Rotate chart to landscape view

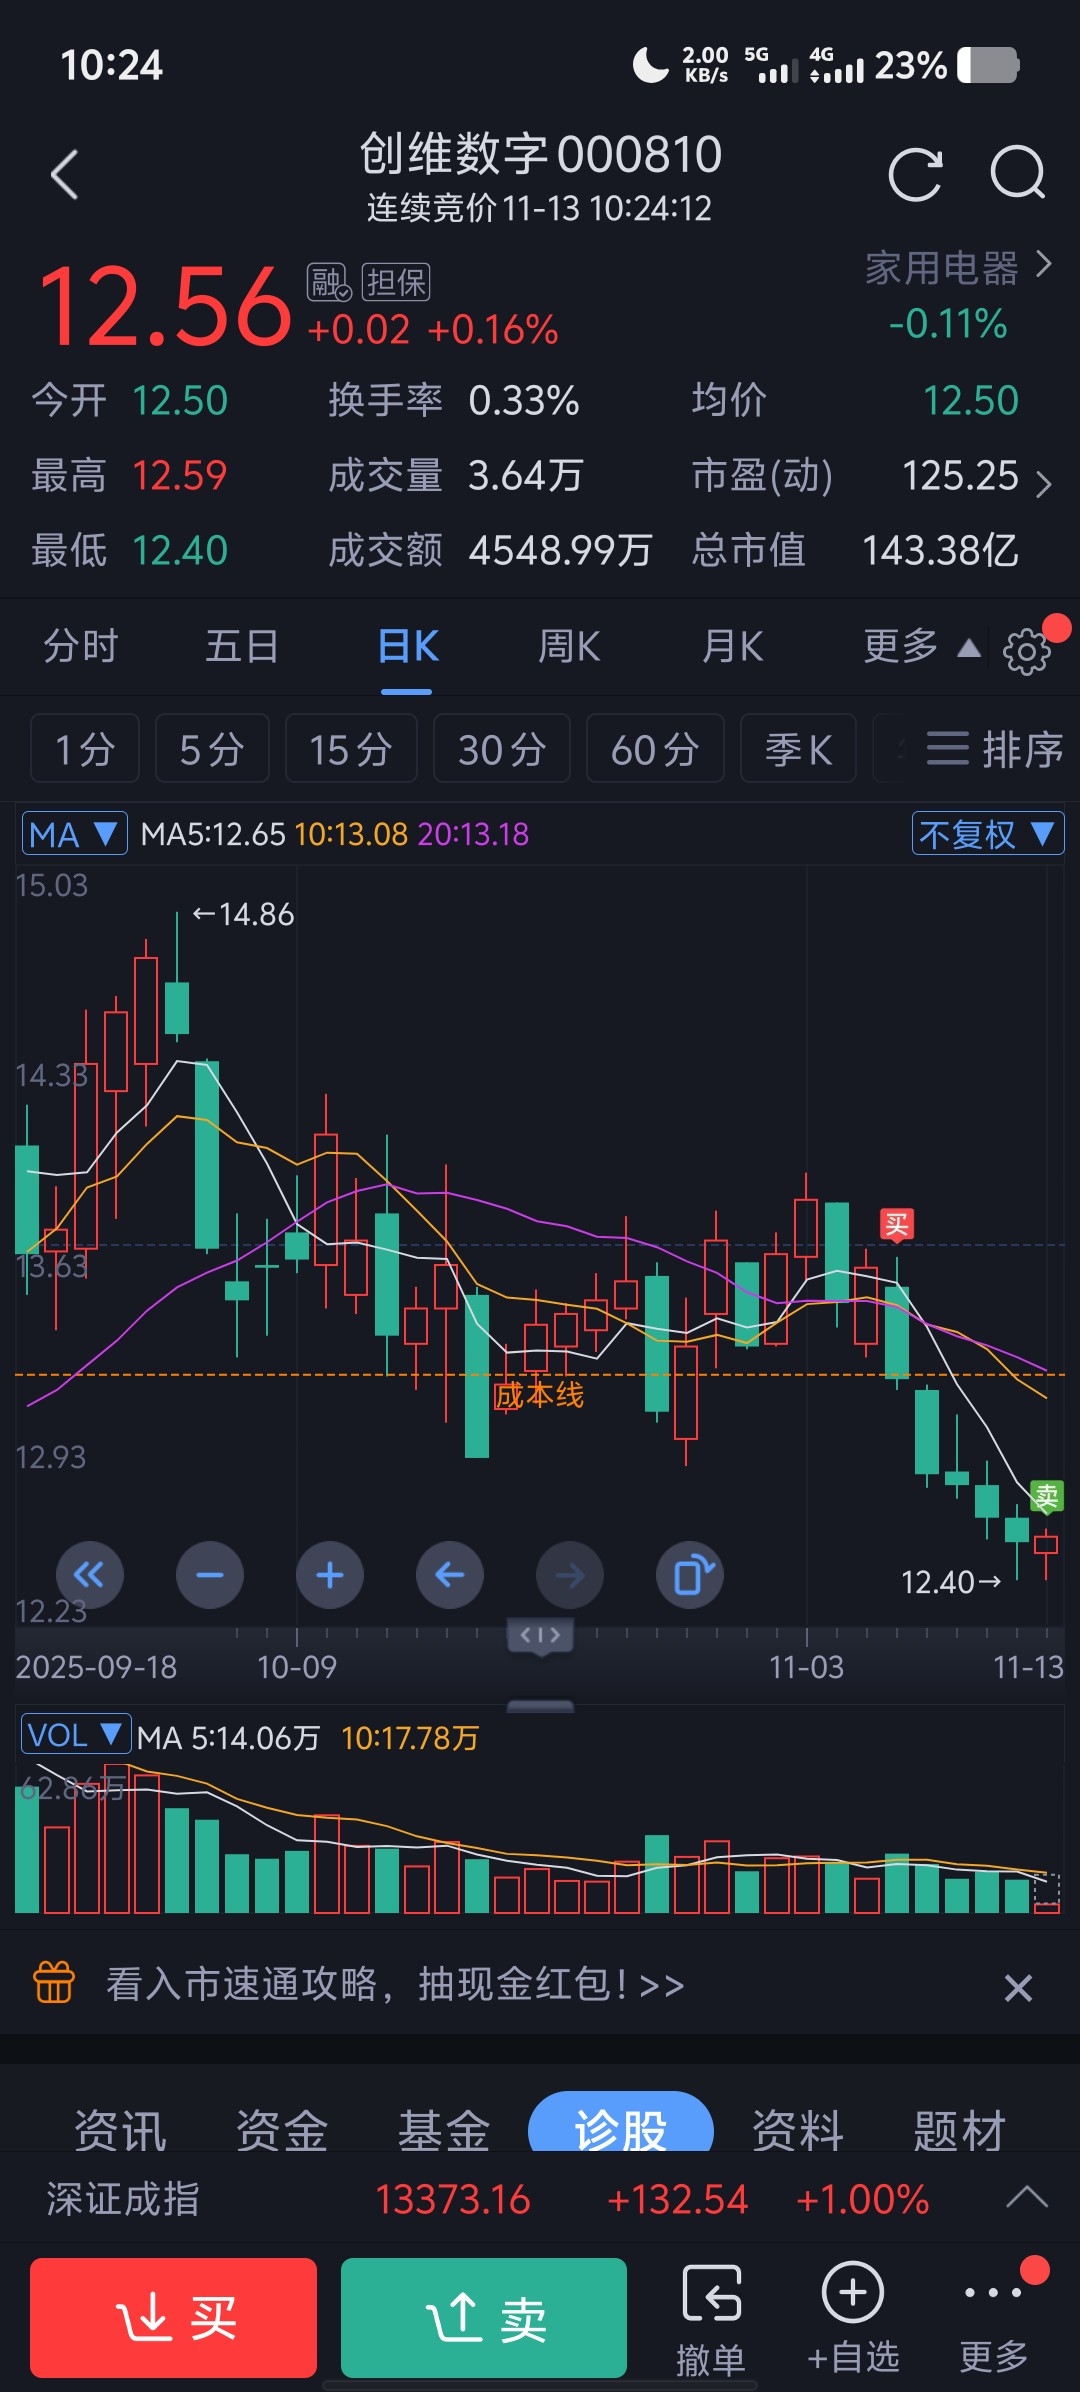(x=690, y=1575)
